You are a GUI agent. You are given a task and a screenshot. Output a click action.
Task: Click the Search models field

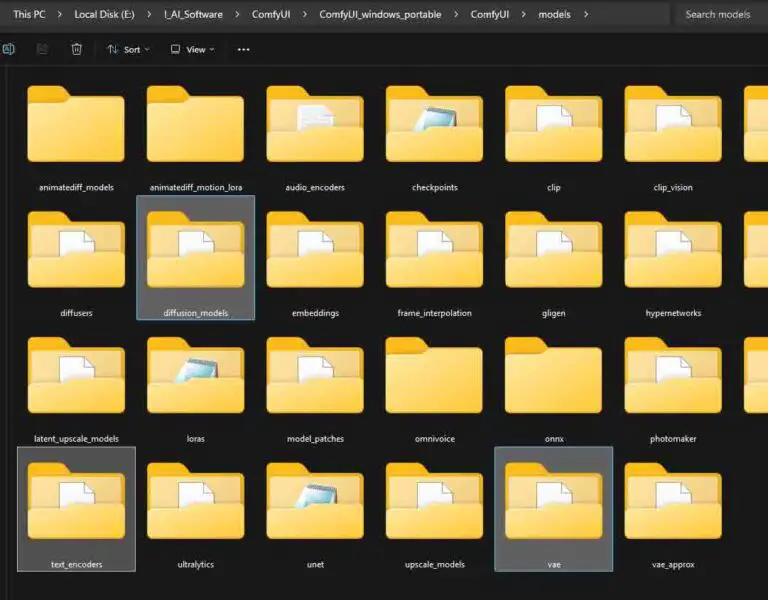(x=721, y=15)
